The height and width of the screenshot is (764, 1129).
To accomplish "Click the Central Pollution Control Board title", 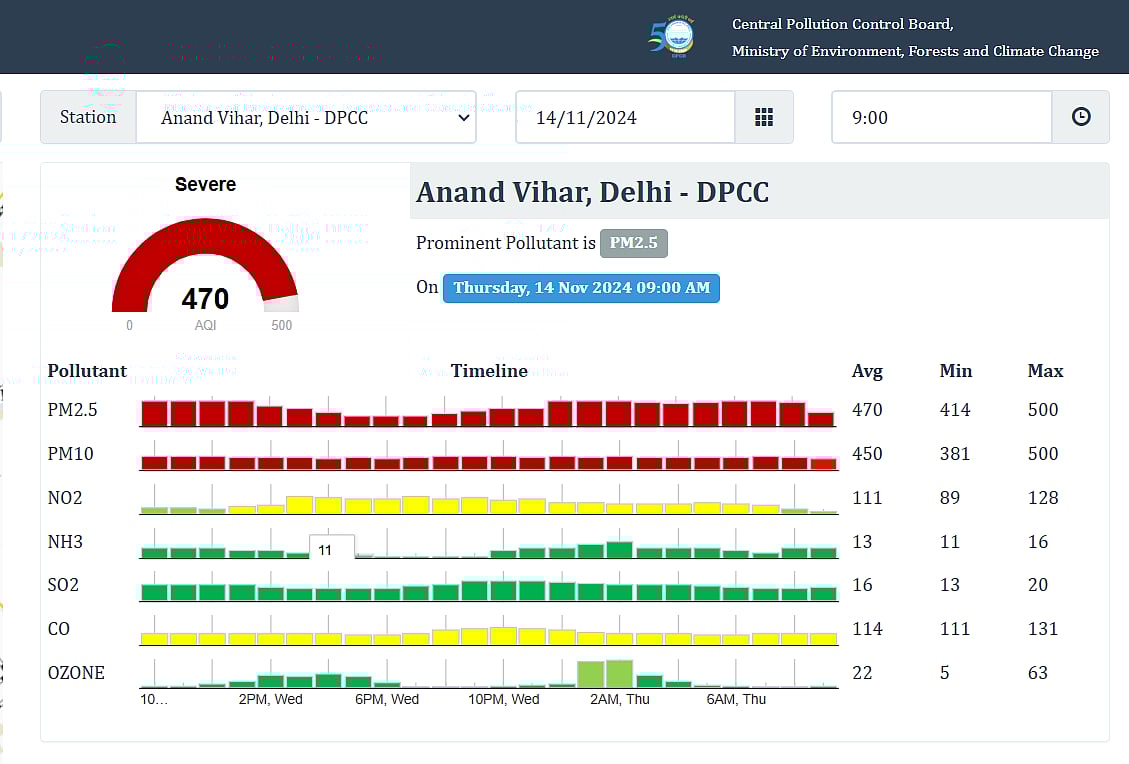I will (x=842, y=24).
